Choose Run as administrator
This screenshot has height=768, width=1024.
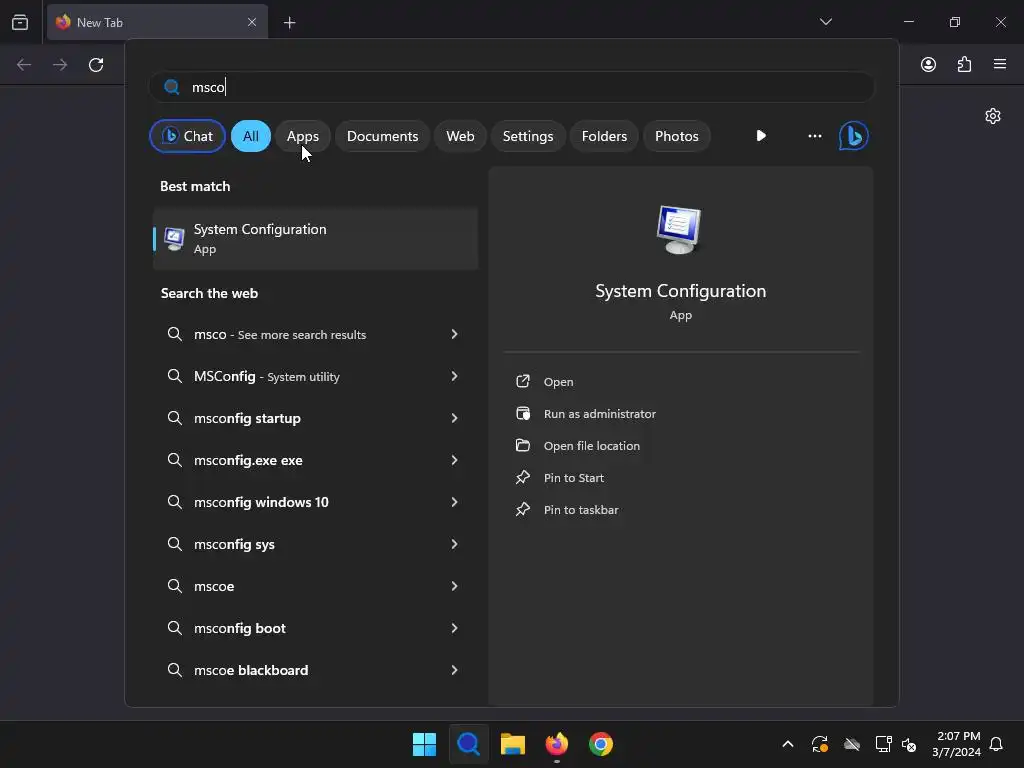tap(600, 414)
